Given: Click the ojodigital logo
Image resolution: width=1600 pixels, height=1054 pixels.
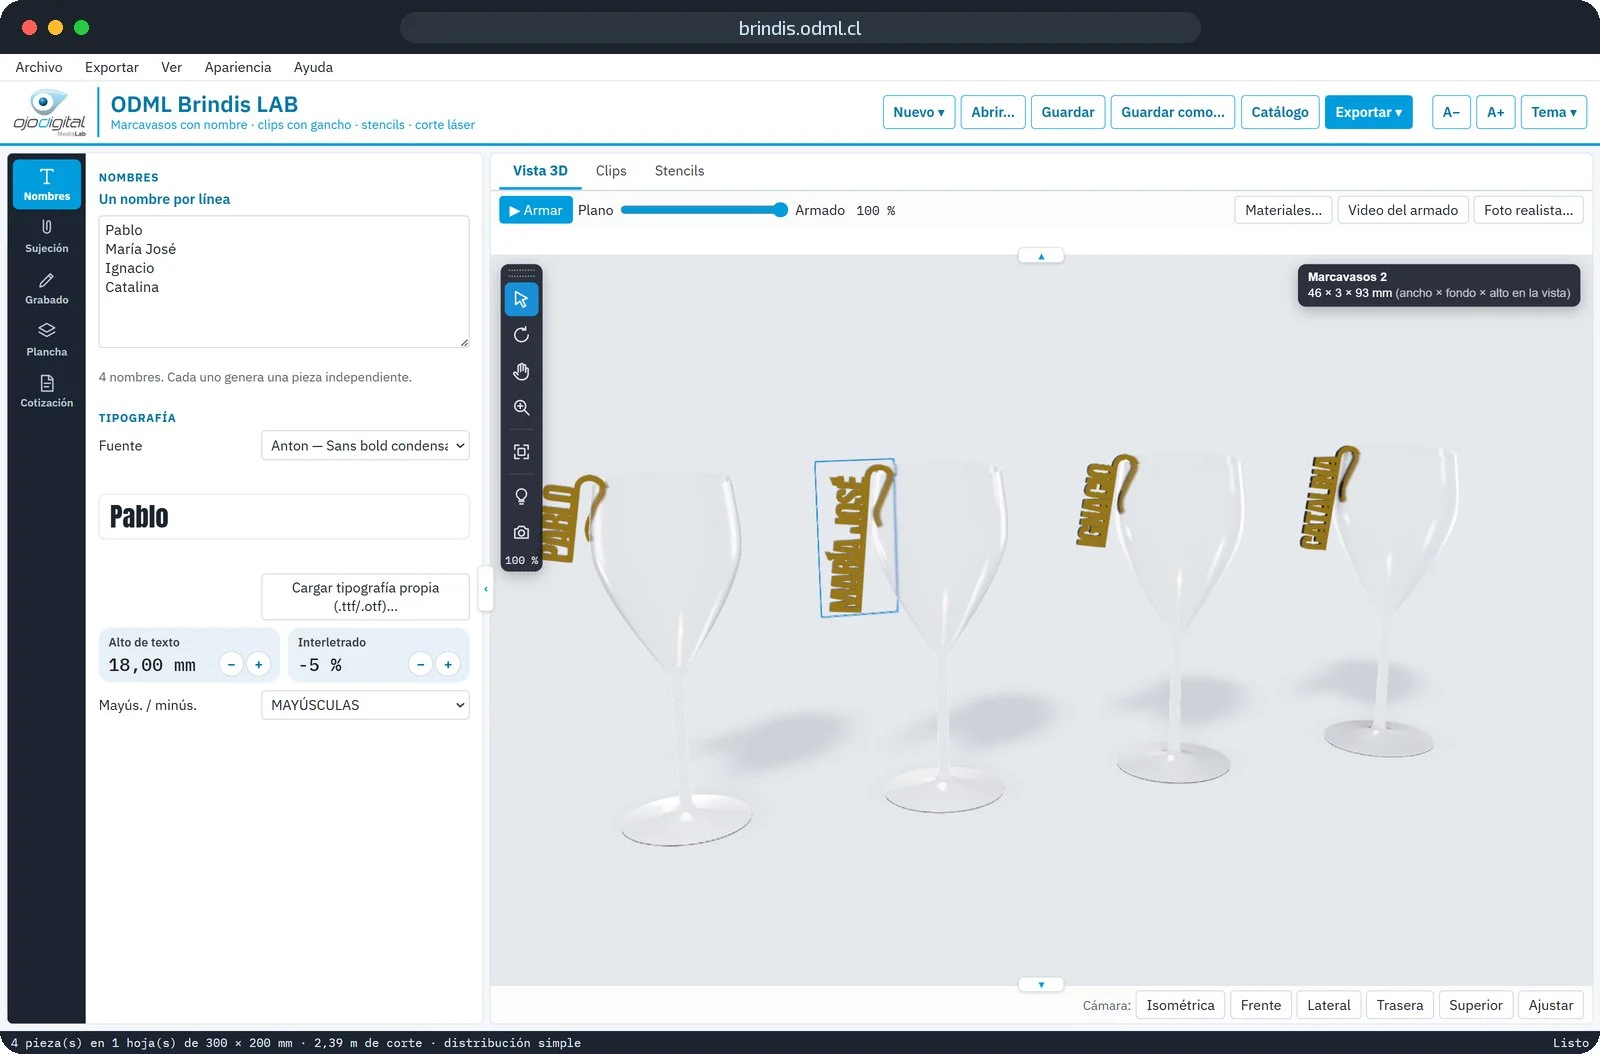Looking at the screenshot, I should pyautogui.click(x=49, y=112).
